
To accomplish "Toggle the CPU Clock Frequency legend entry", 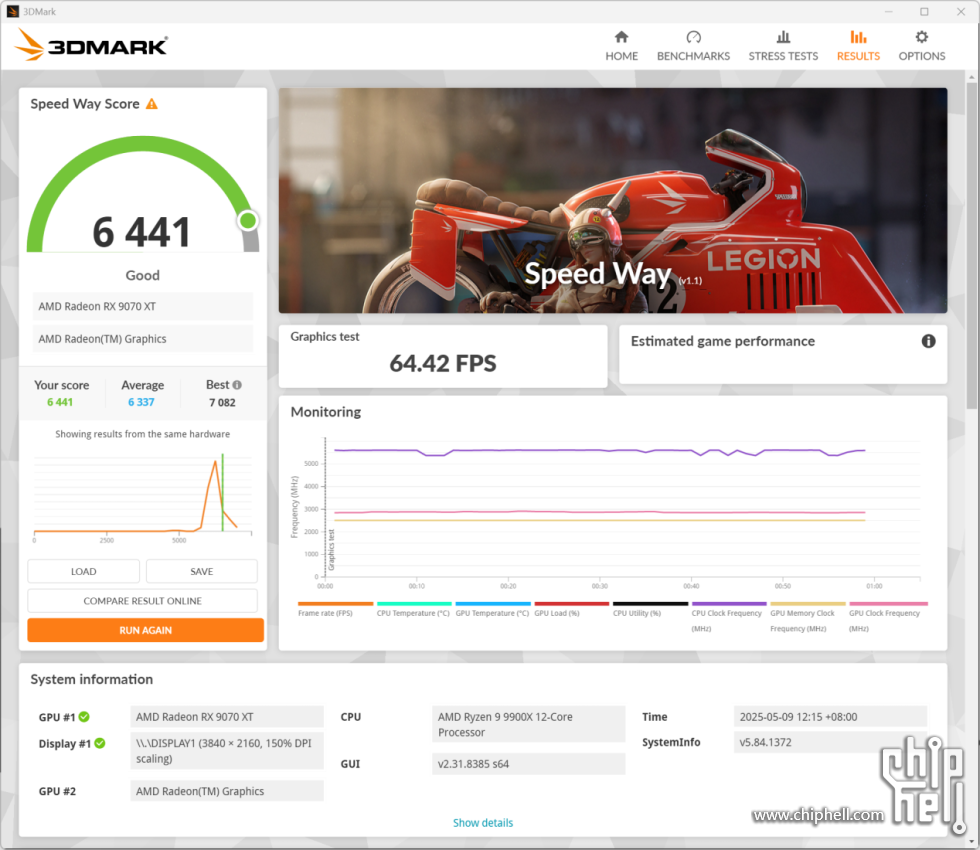I will point(729,617).
